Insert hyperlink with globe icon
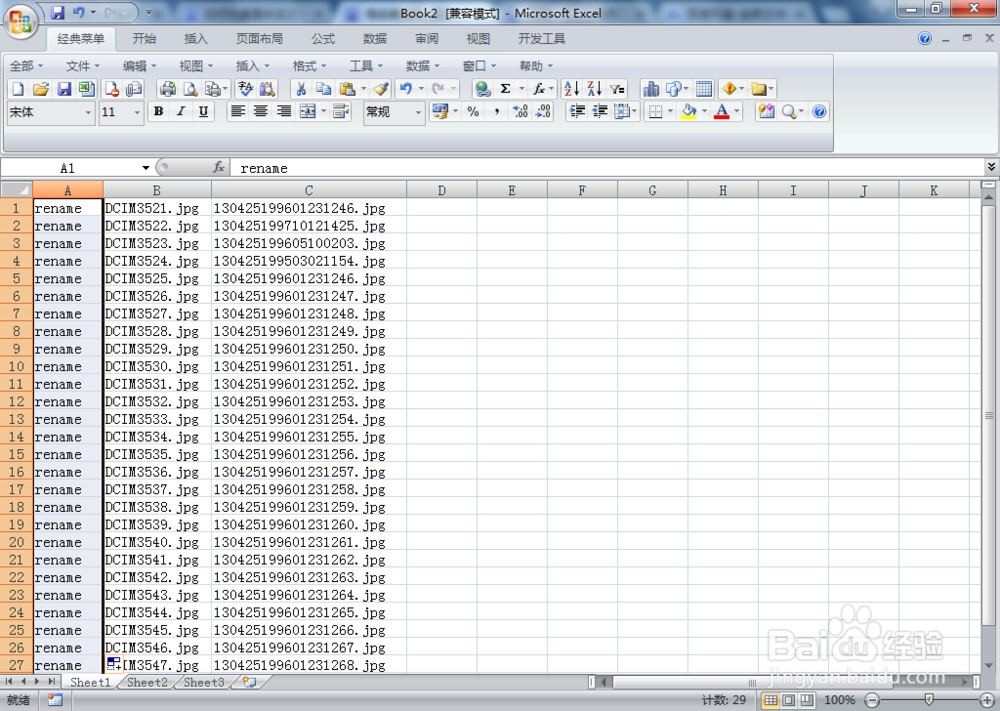The height and width of the screenshot is (711, 1000). click(x=483, y=89)
